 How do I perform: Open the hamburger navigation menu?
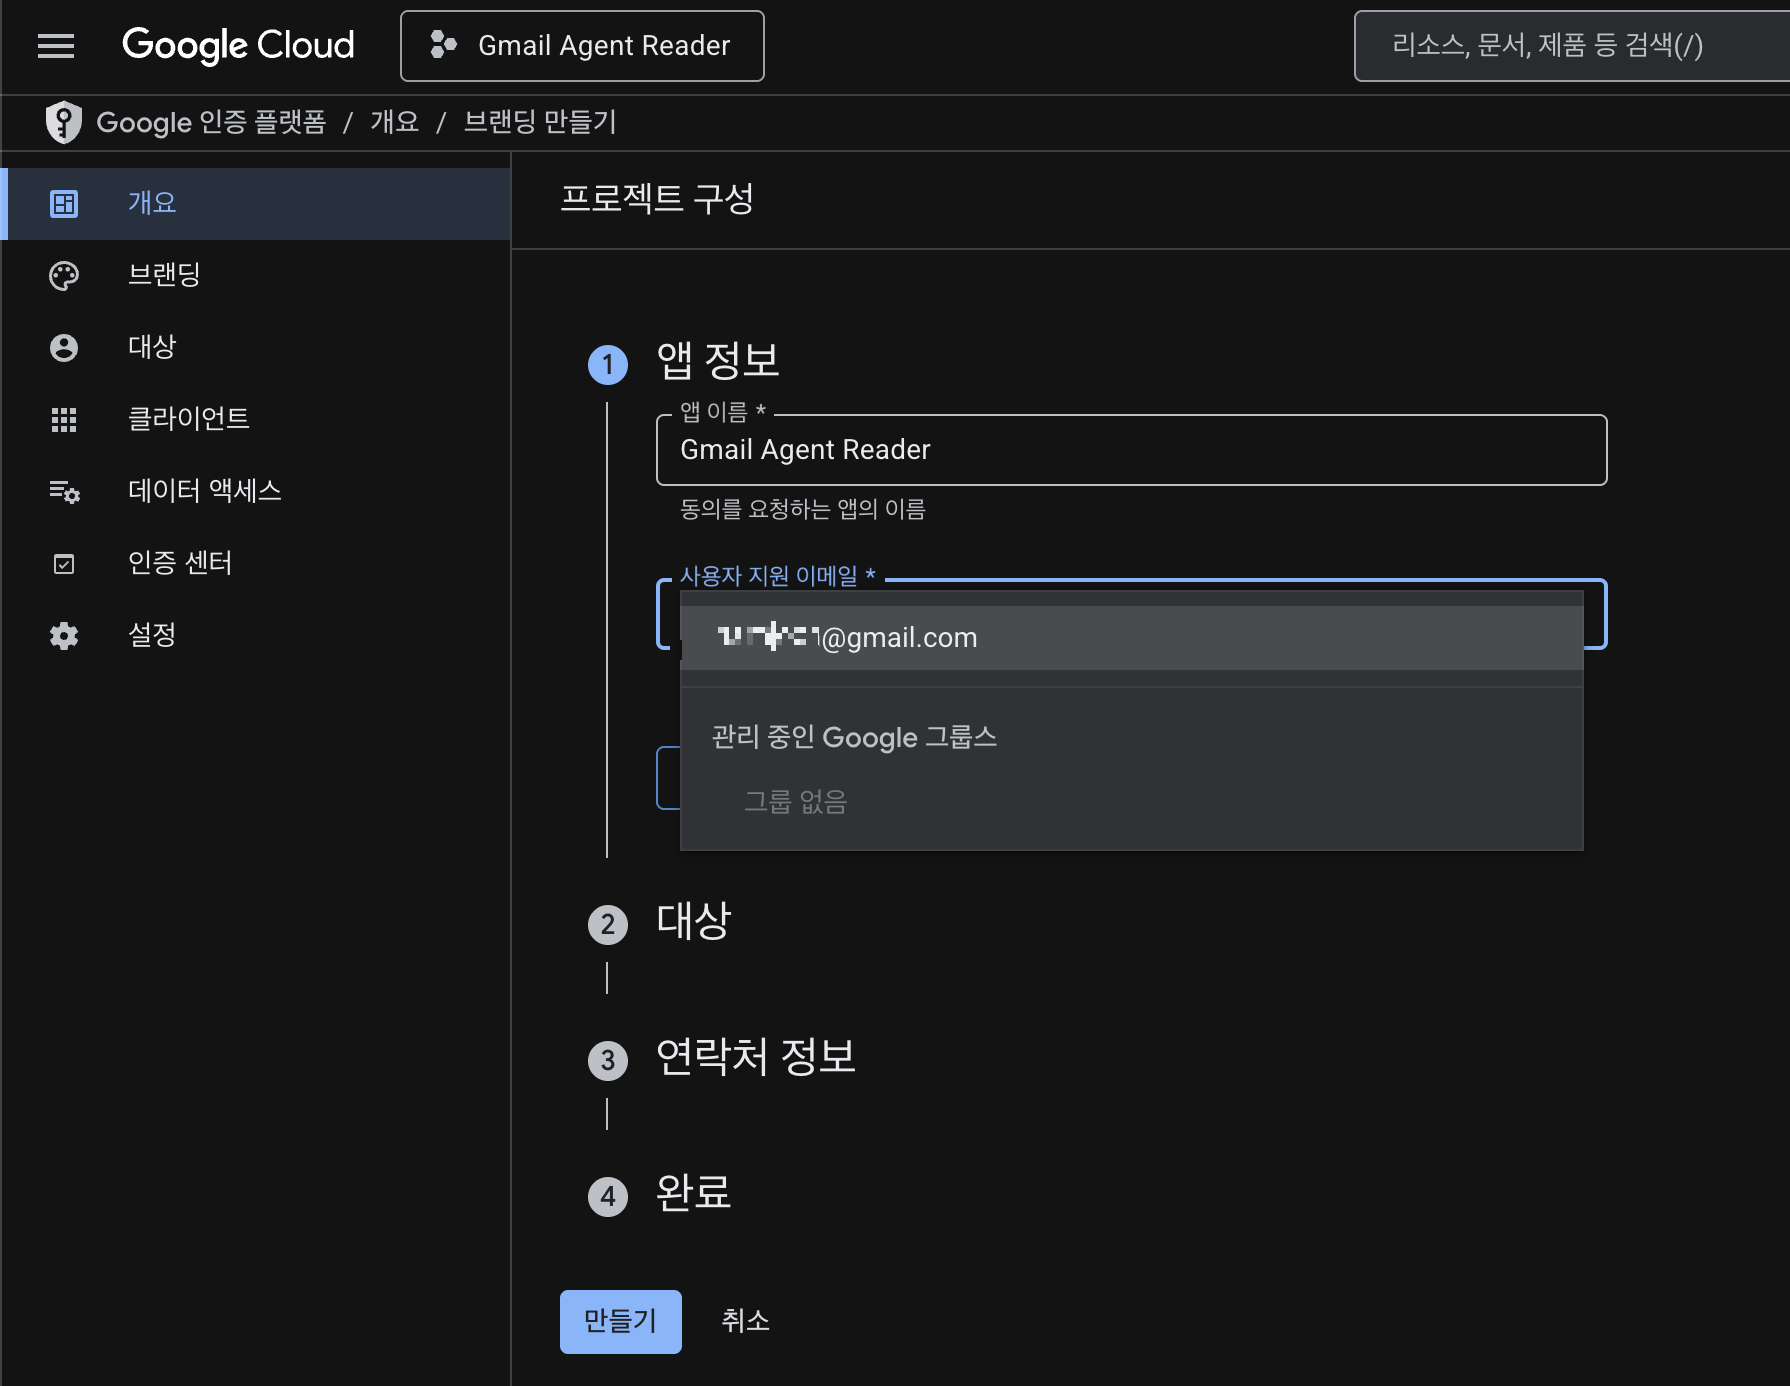coord(56,46)
